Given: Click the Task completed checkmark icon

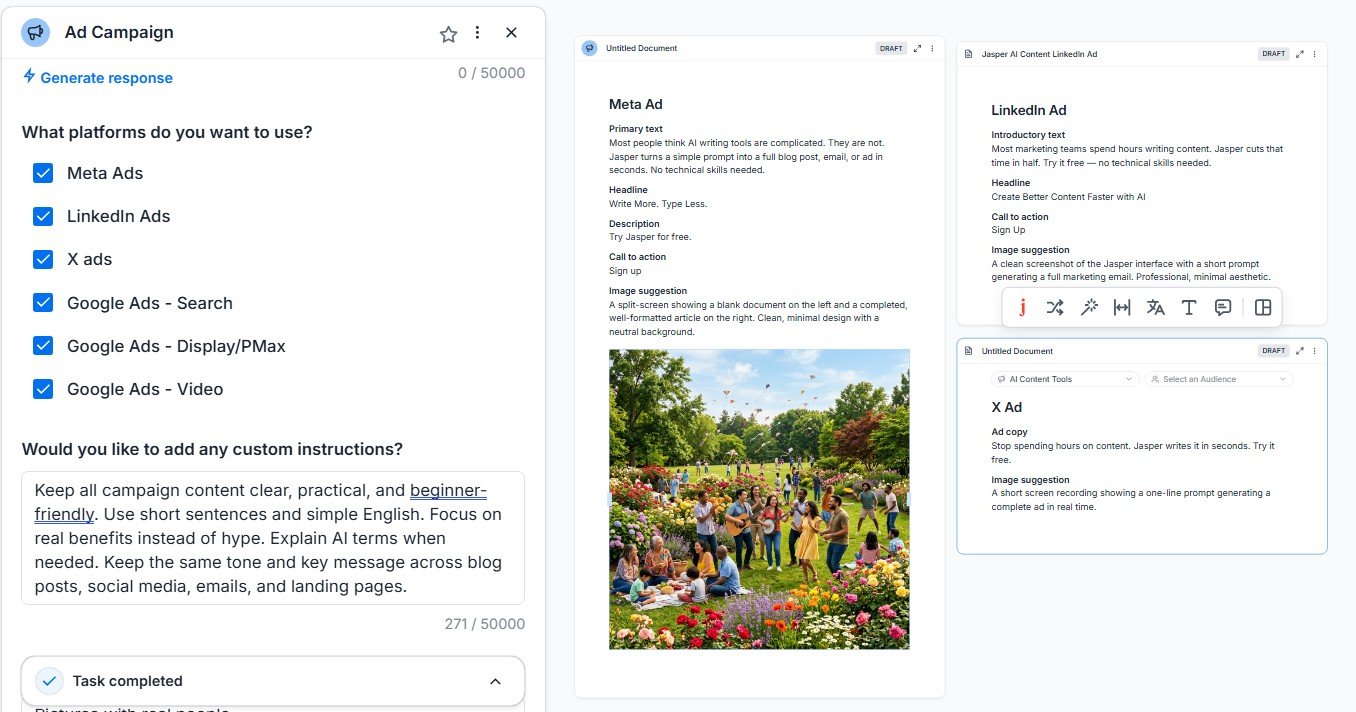Looking at the screenshot, I should (x=49, y=681).
